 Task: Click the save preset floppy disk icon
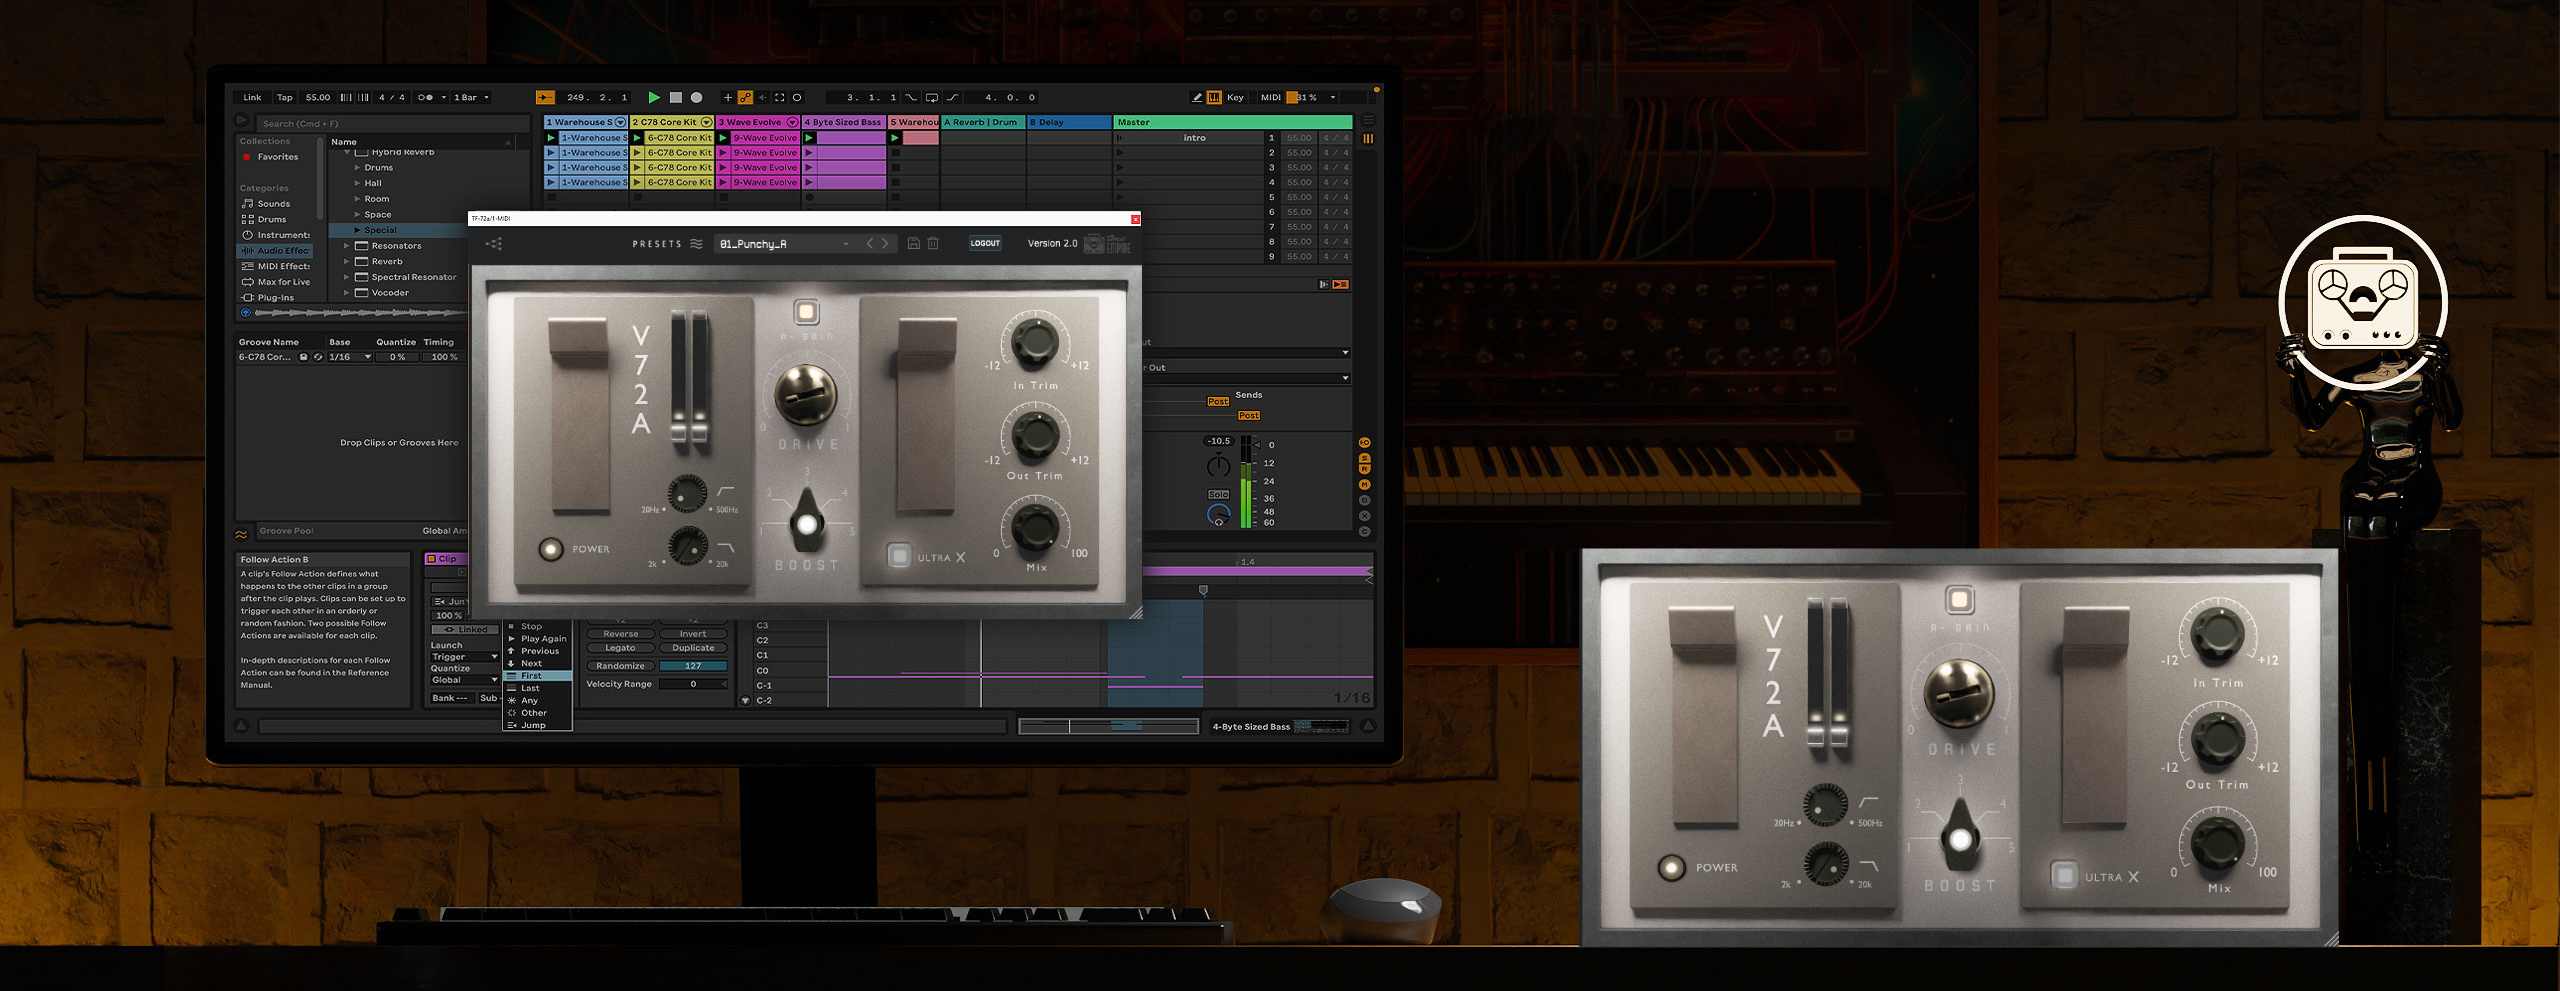pyautogui.click(x=913, y=244)
